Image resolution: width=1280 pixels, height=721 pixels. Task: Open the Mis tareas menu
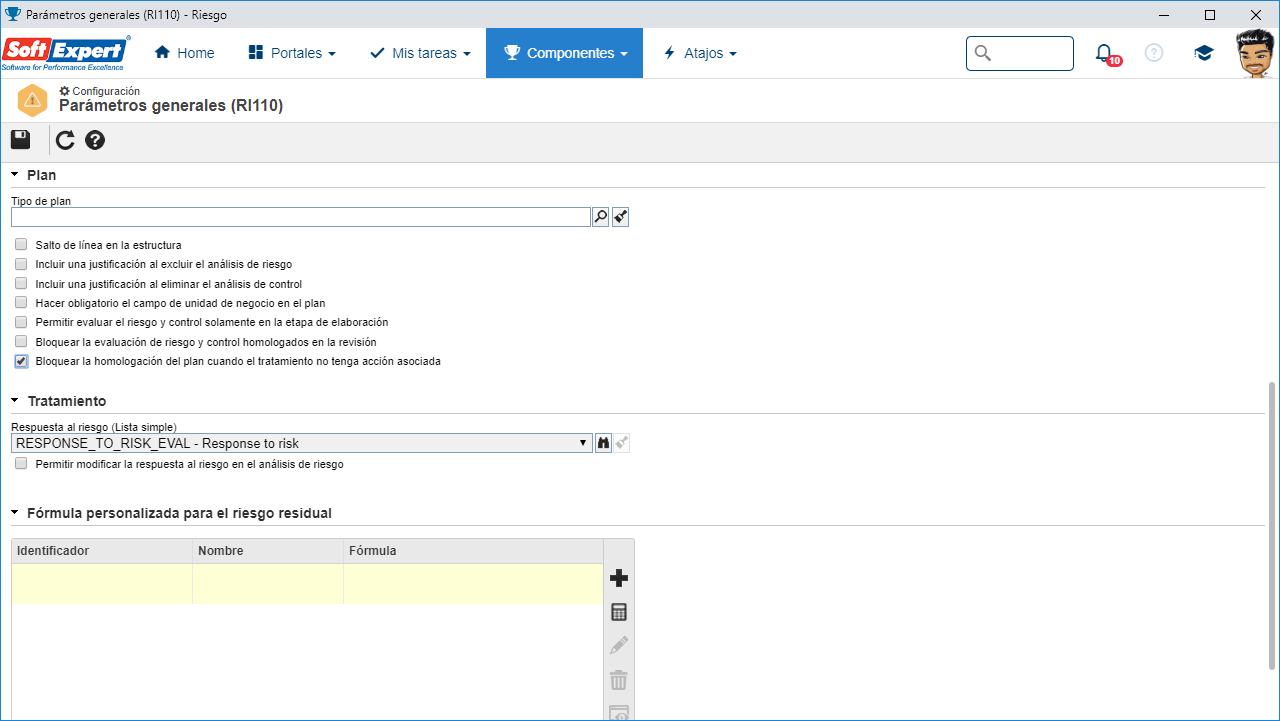point(420,53)
